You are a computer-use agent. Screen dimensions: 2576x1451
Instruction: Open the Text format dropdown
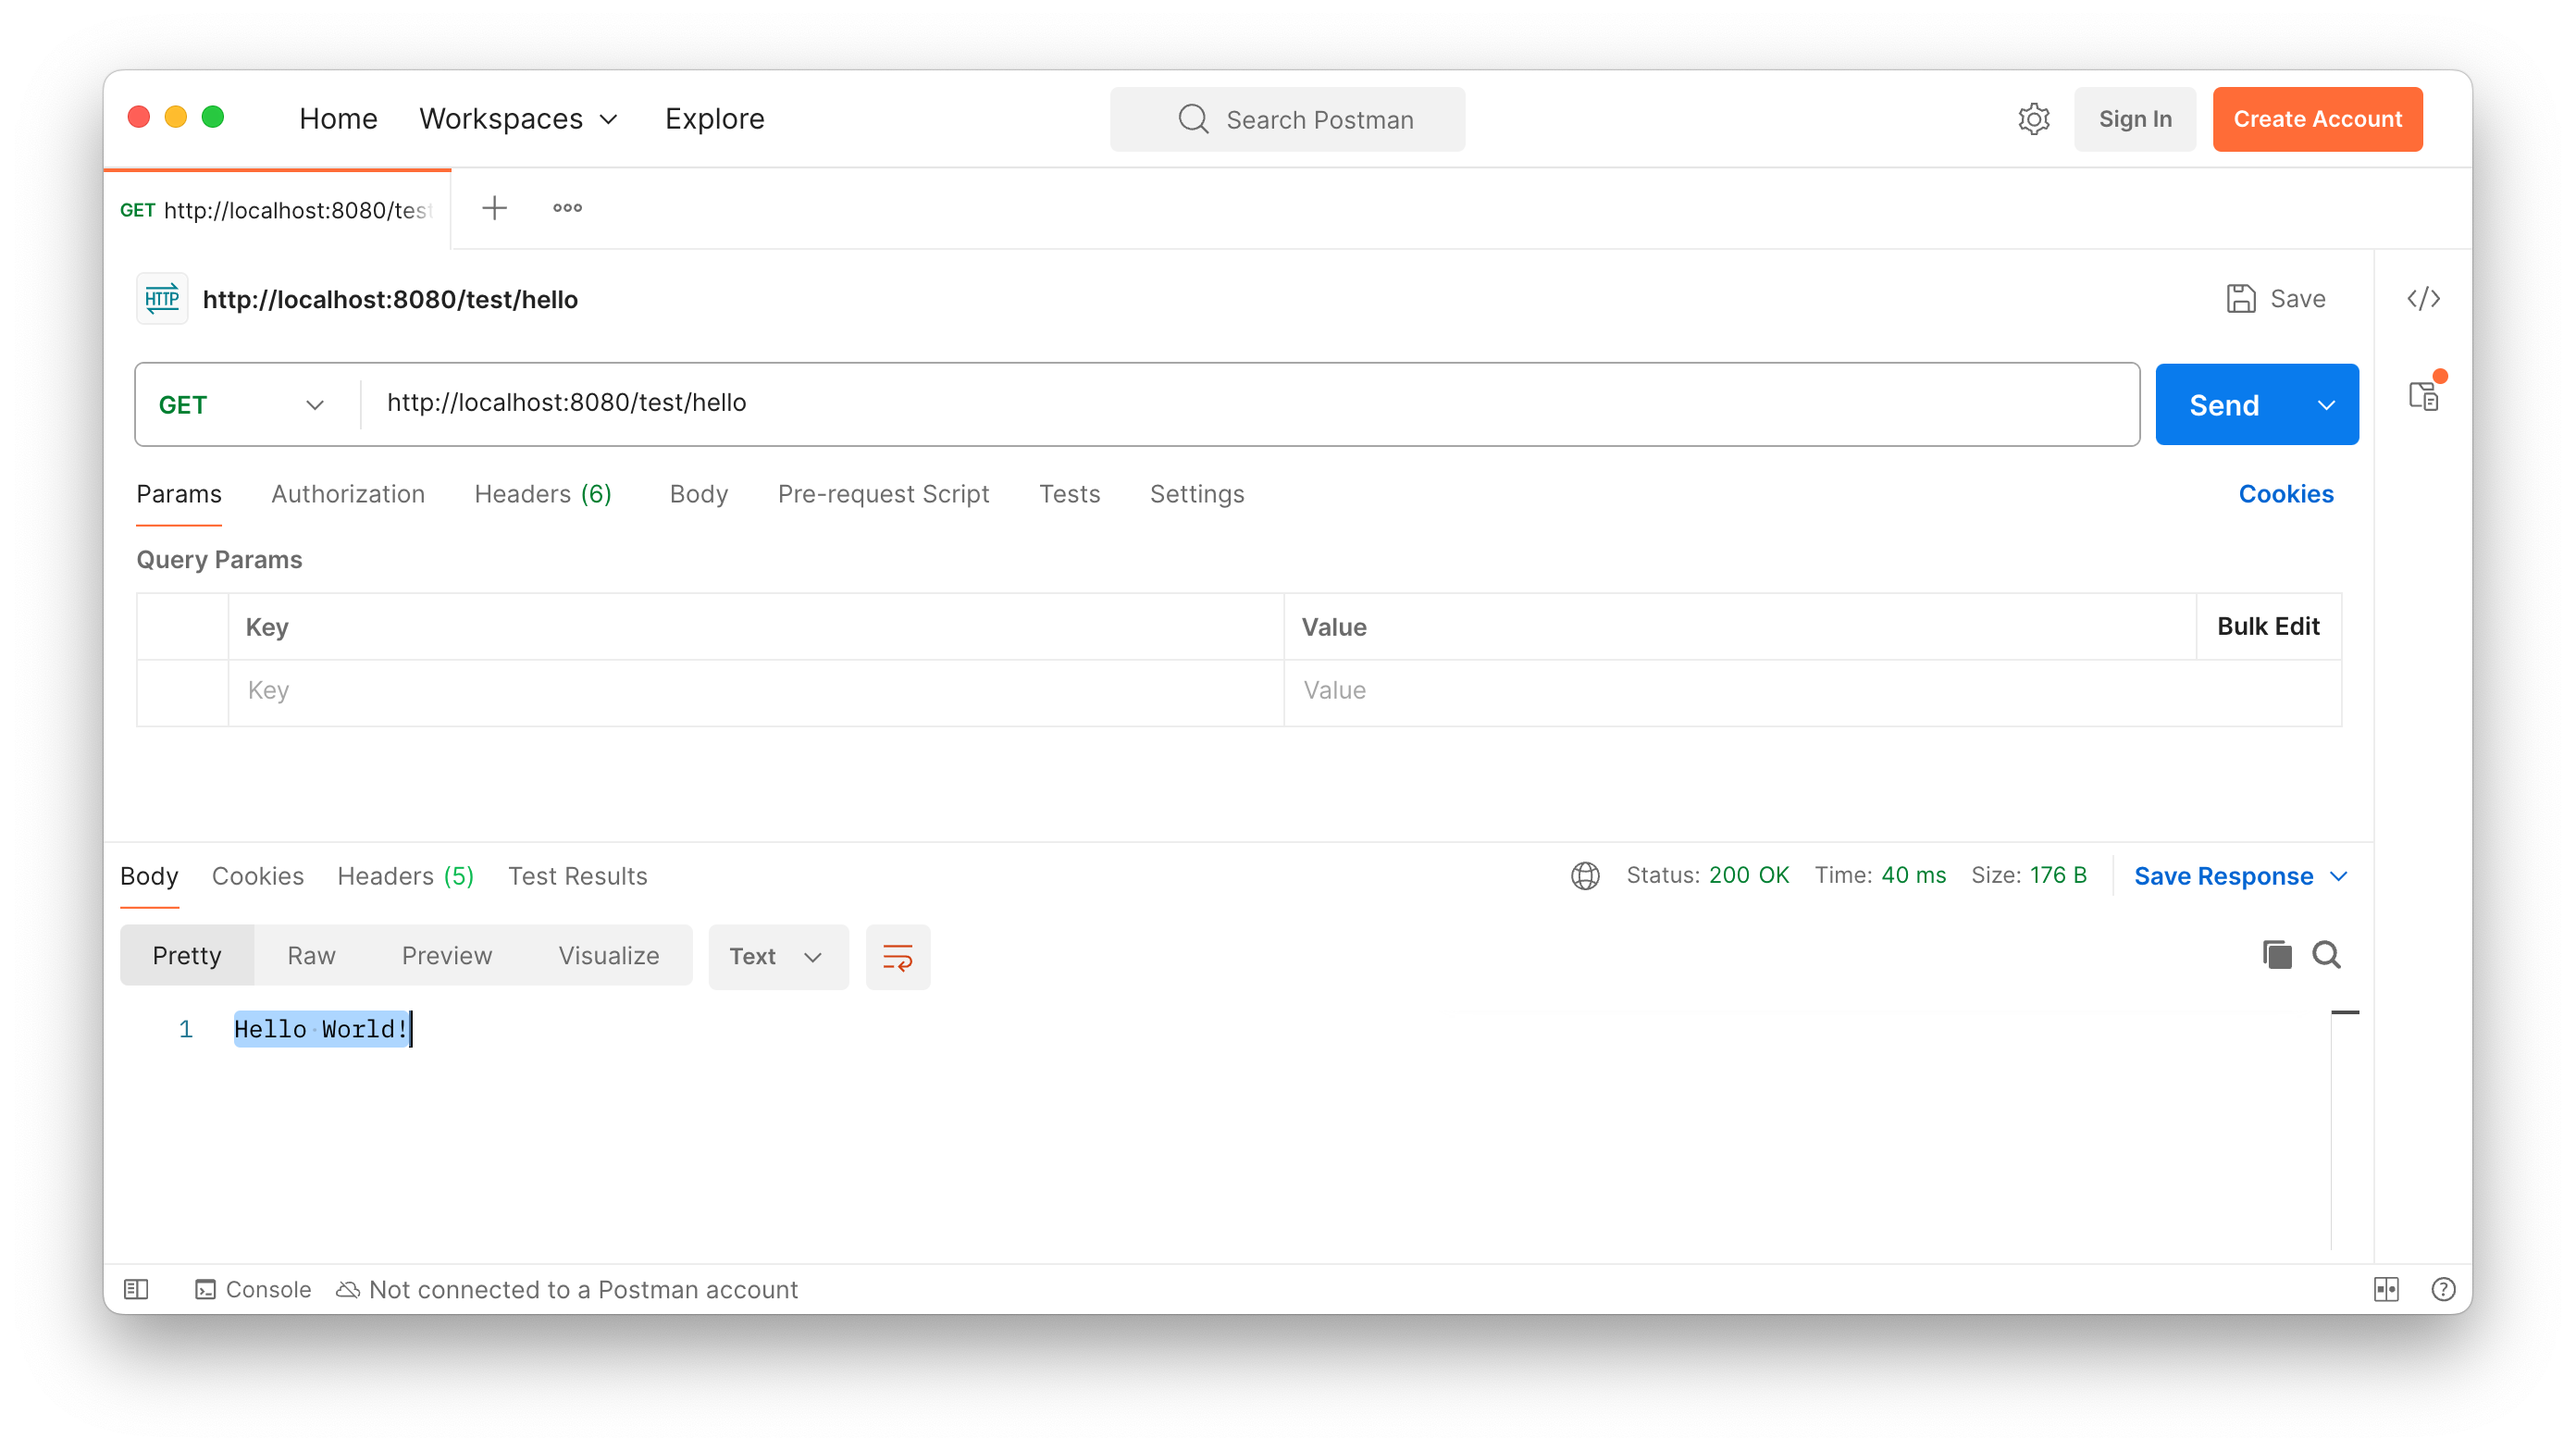point(777,957)
